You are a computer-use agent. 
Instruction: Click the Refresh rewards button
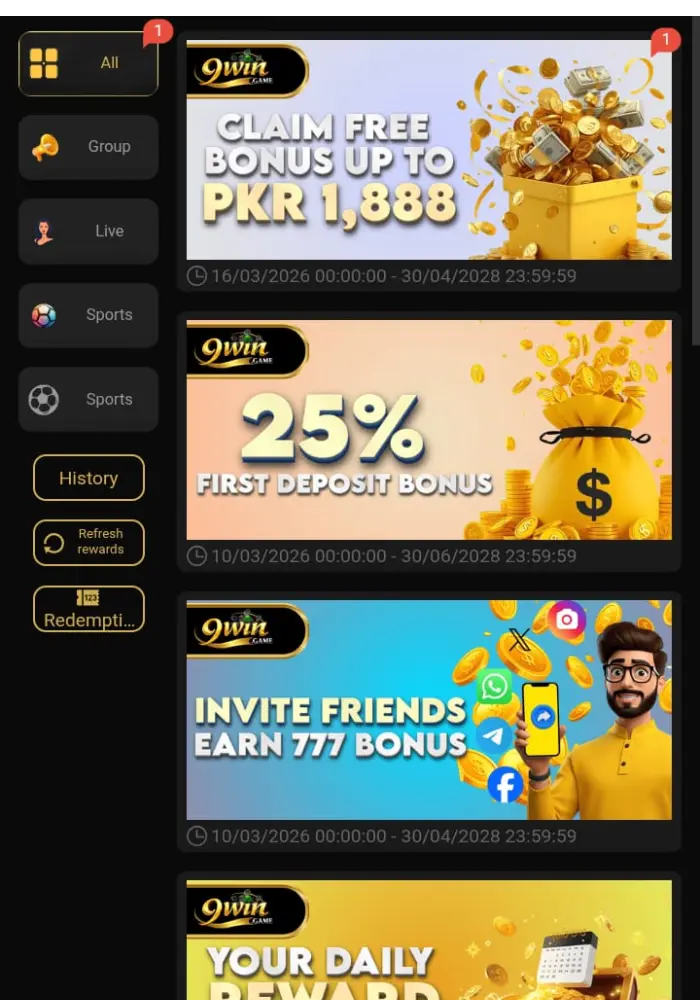click(x=89, y=542)
